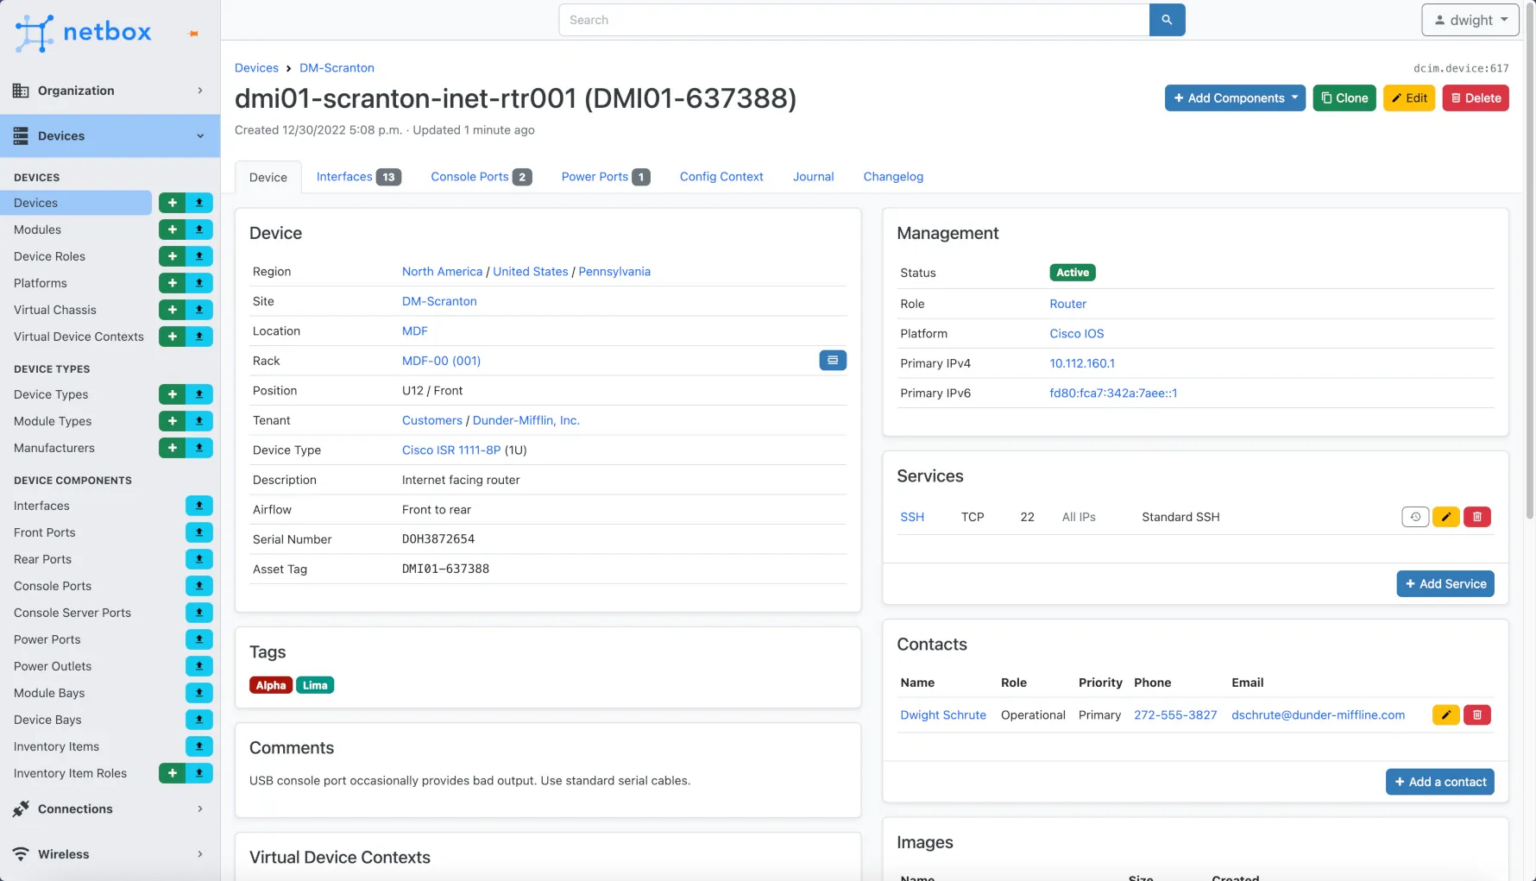Click the search magnifier button
Screen dimensions: 1536x881
click(x=1166, y=19)
